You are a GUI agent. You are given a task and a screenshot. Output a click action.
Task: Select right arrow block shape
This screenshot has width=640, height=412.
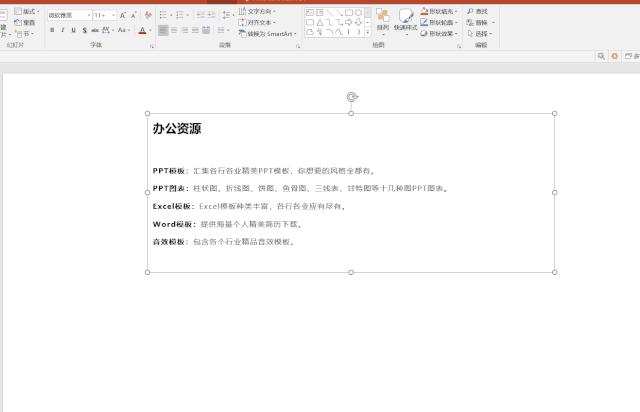tap(349, 22)
